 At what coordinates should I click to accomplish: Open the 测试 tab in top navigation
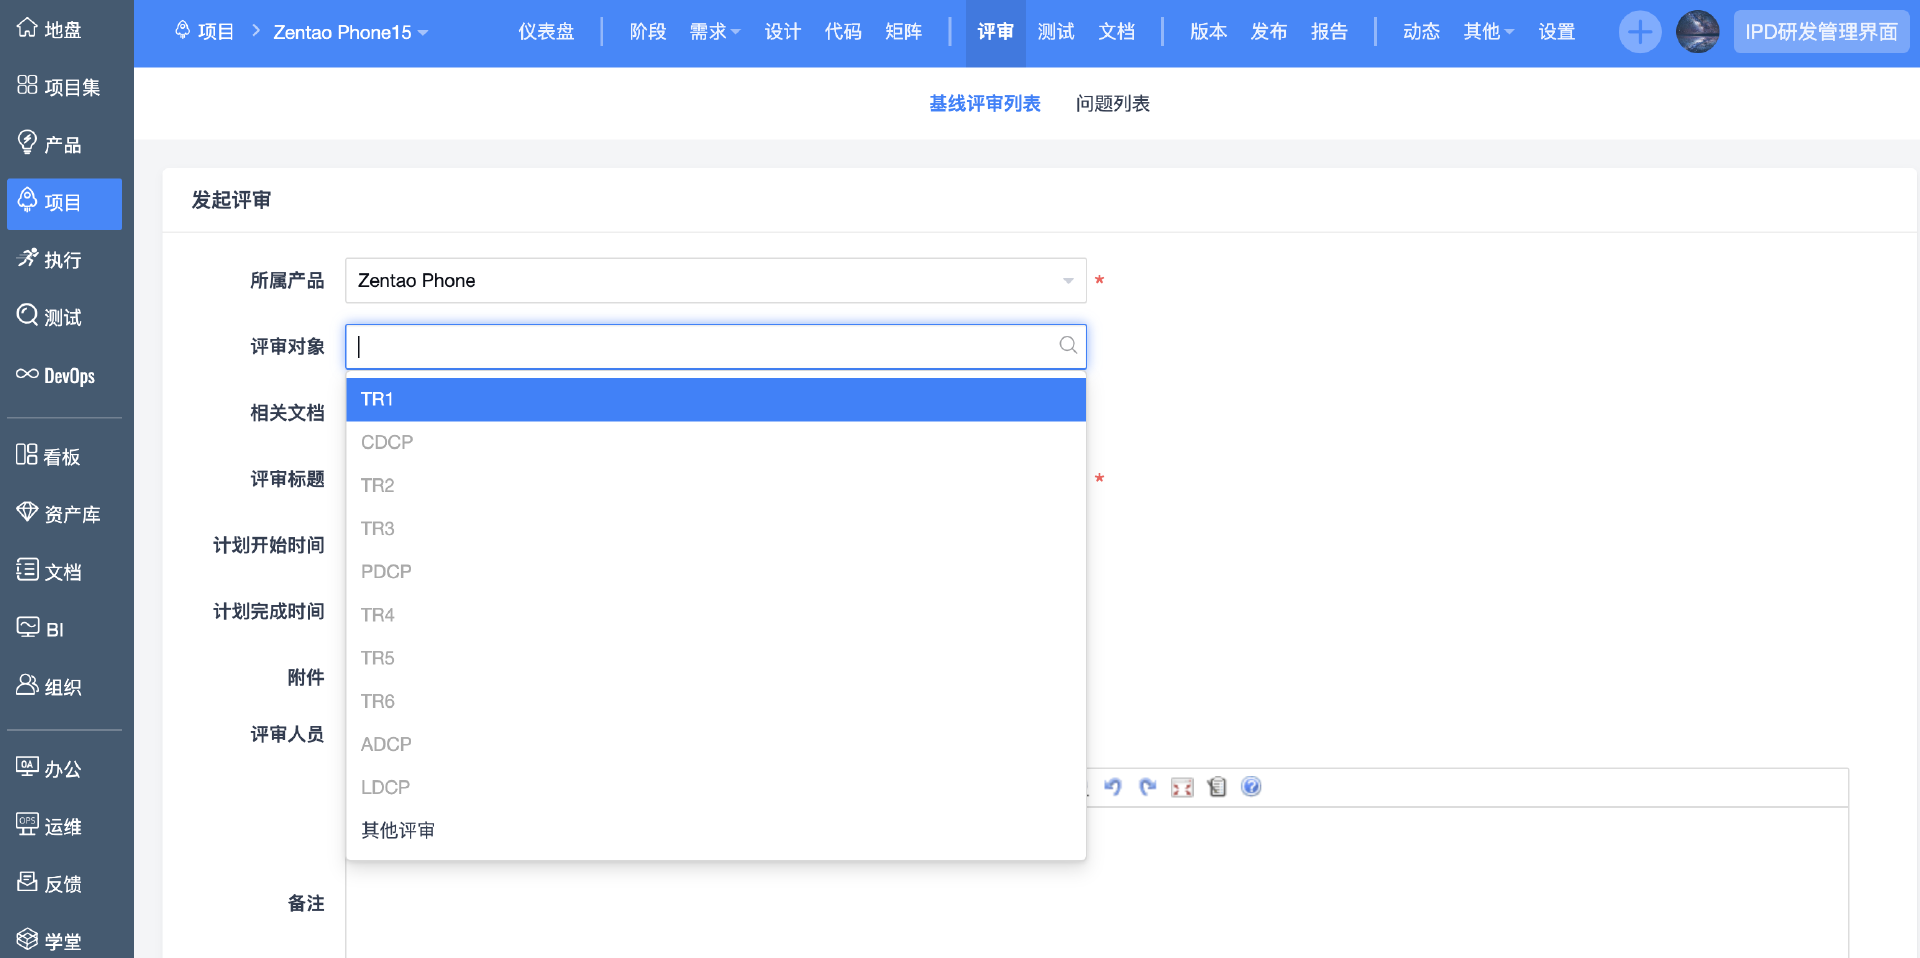[1055, 32]
